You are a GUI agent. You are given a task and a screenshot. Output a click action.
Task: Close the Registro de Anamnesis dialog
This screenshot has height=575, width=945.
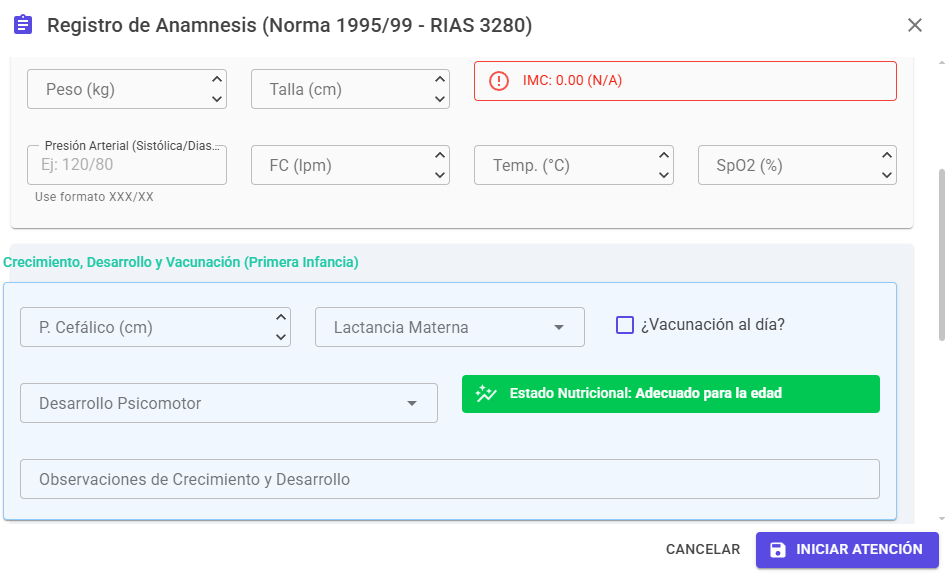[x=914, y=25]
